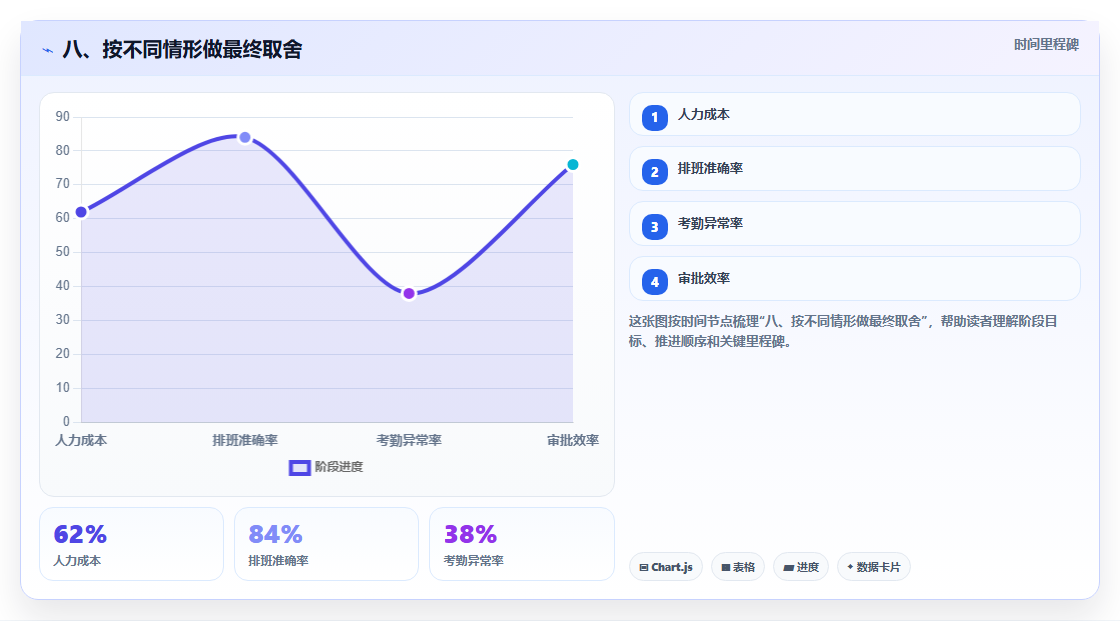Click the 进度 tag chip
The height and width of the screenshot is (621, 1120).
pyautogui.click(x=801, y=567)
